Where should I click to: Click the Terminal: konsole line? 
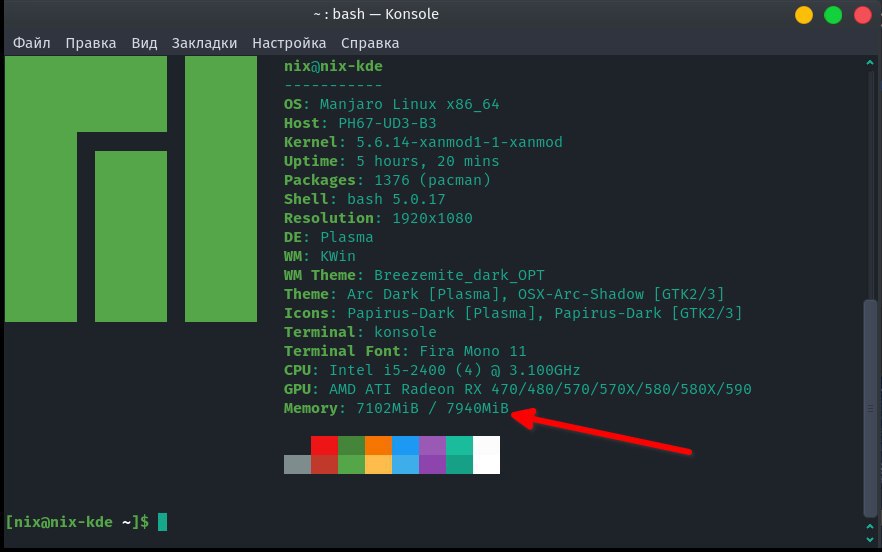360,332
